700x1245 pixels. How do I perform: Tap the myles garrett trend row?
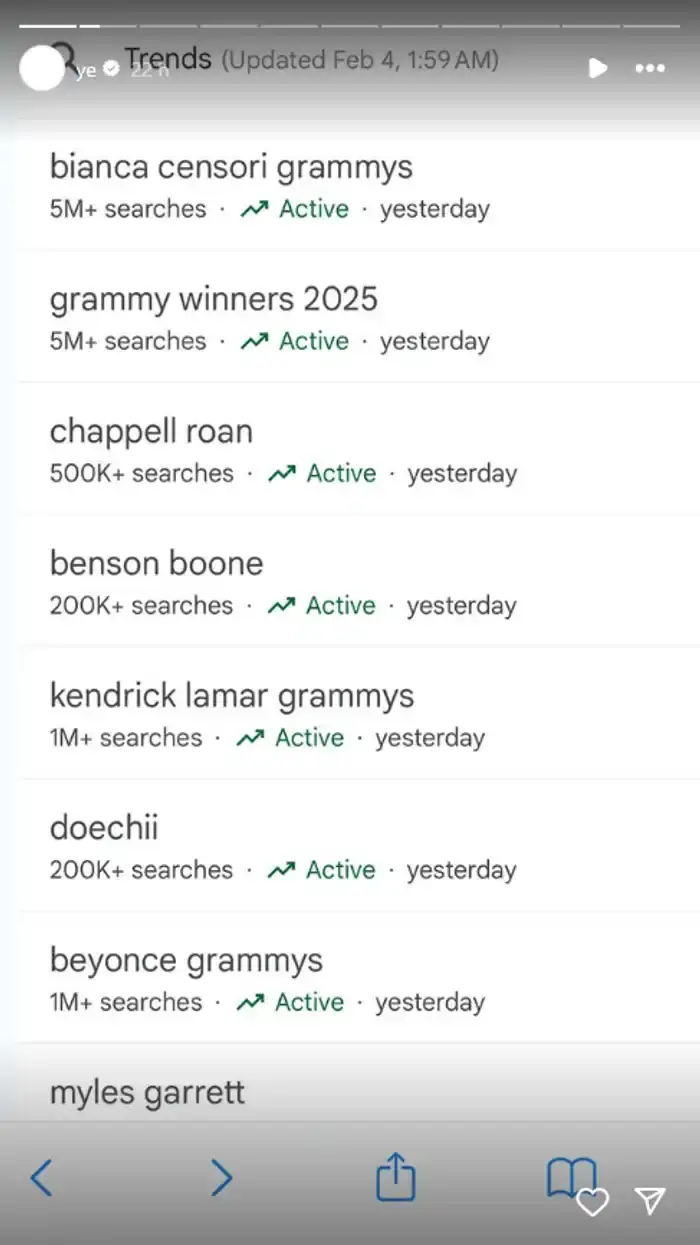point(358,1083)
